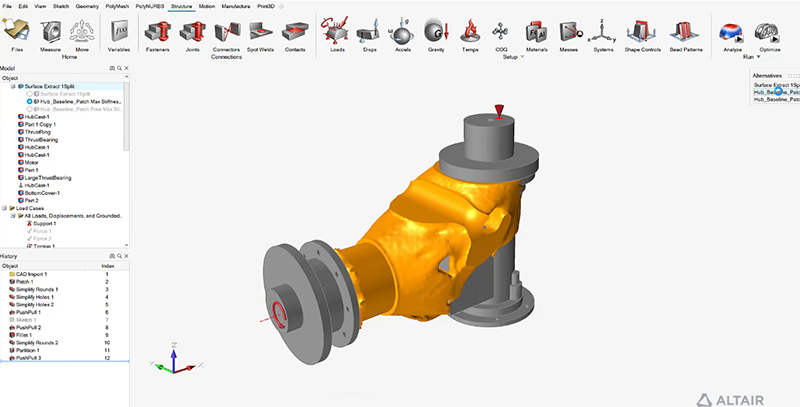Select the Shape Controls tool
Screen dimensions: 800x407
click(642, 36)
